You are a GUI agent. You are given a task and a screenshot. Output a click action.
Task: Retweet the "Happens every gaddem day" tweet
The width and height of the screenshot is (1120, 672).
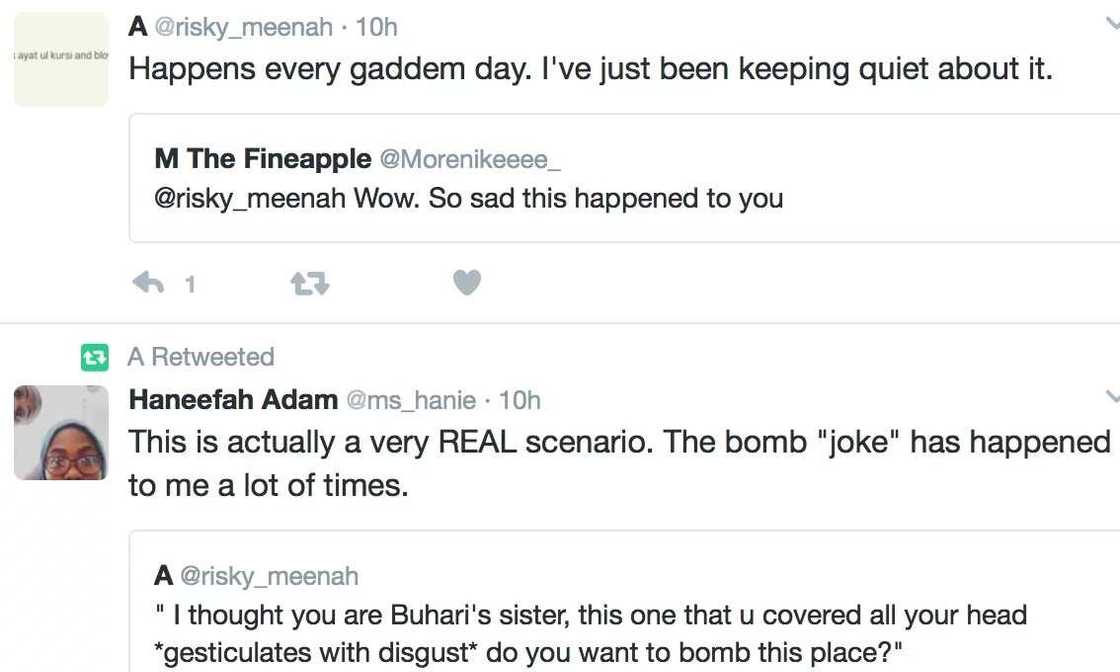pos(309,284)
